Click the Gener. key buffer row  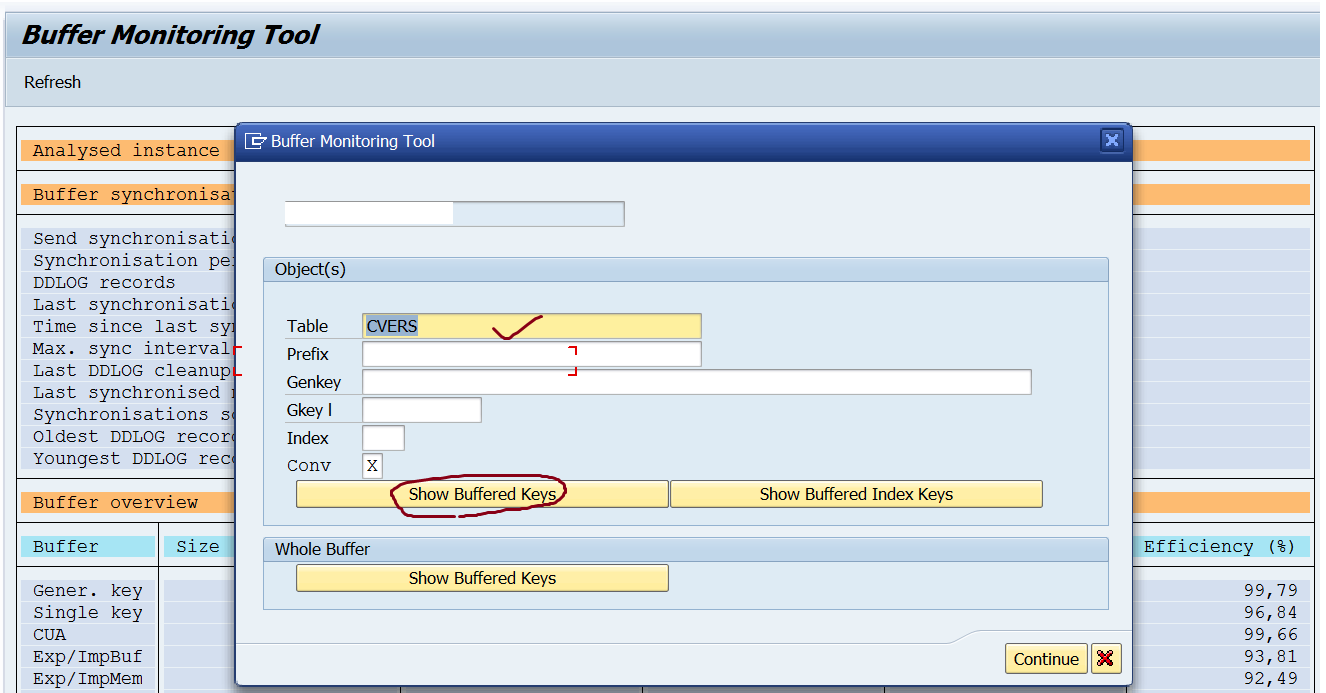click(88, 590)
